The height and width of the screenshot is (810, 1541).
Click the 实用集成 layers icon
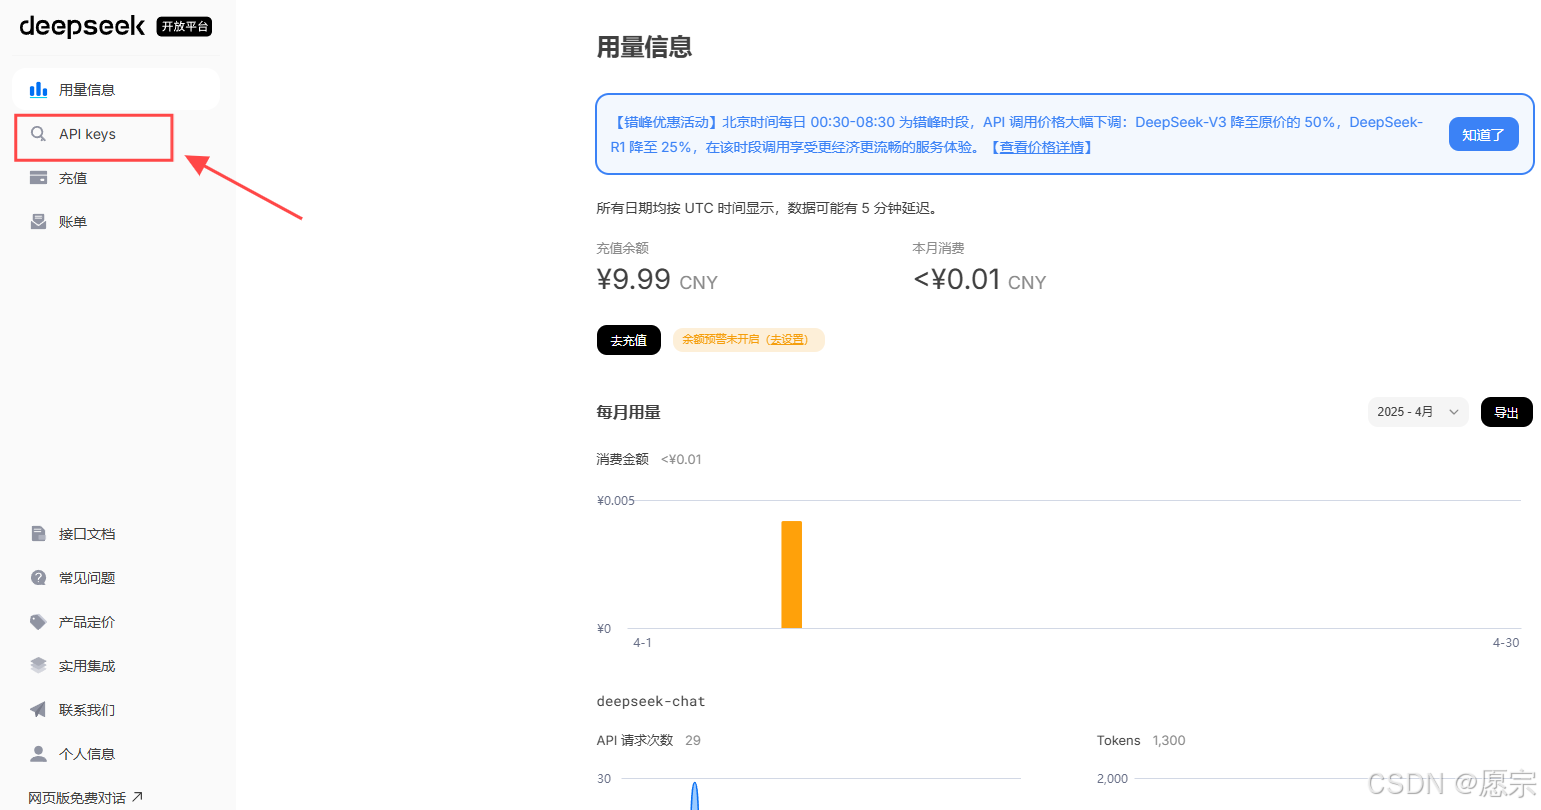(39, 666)
